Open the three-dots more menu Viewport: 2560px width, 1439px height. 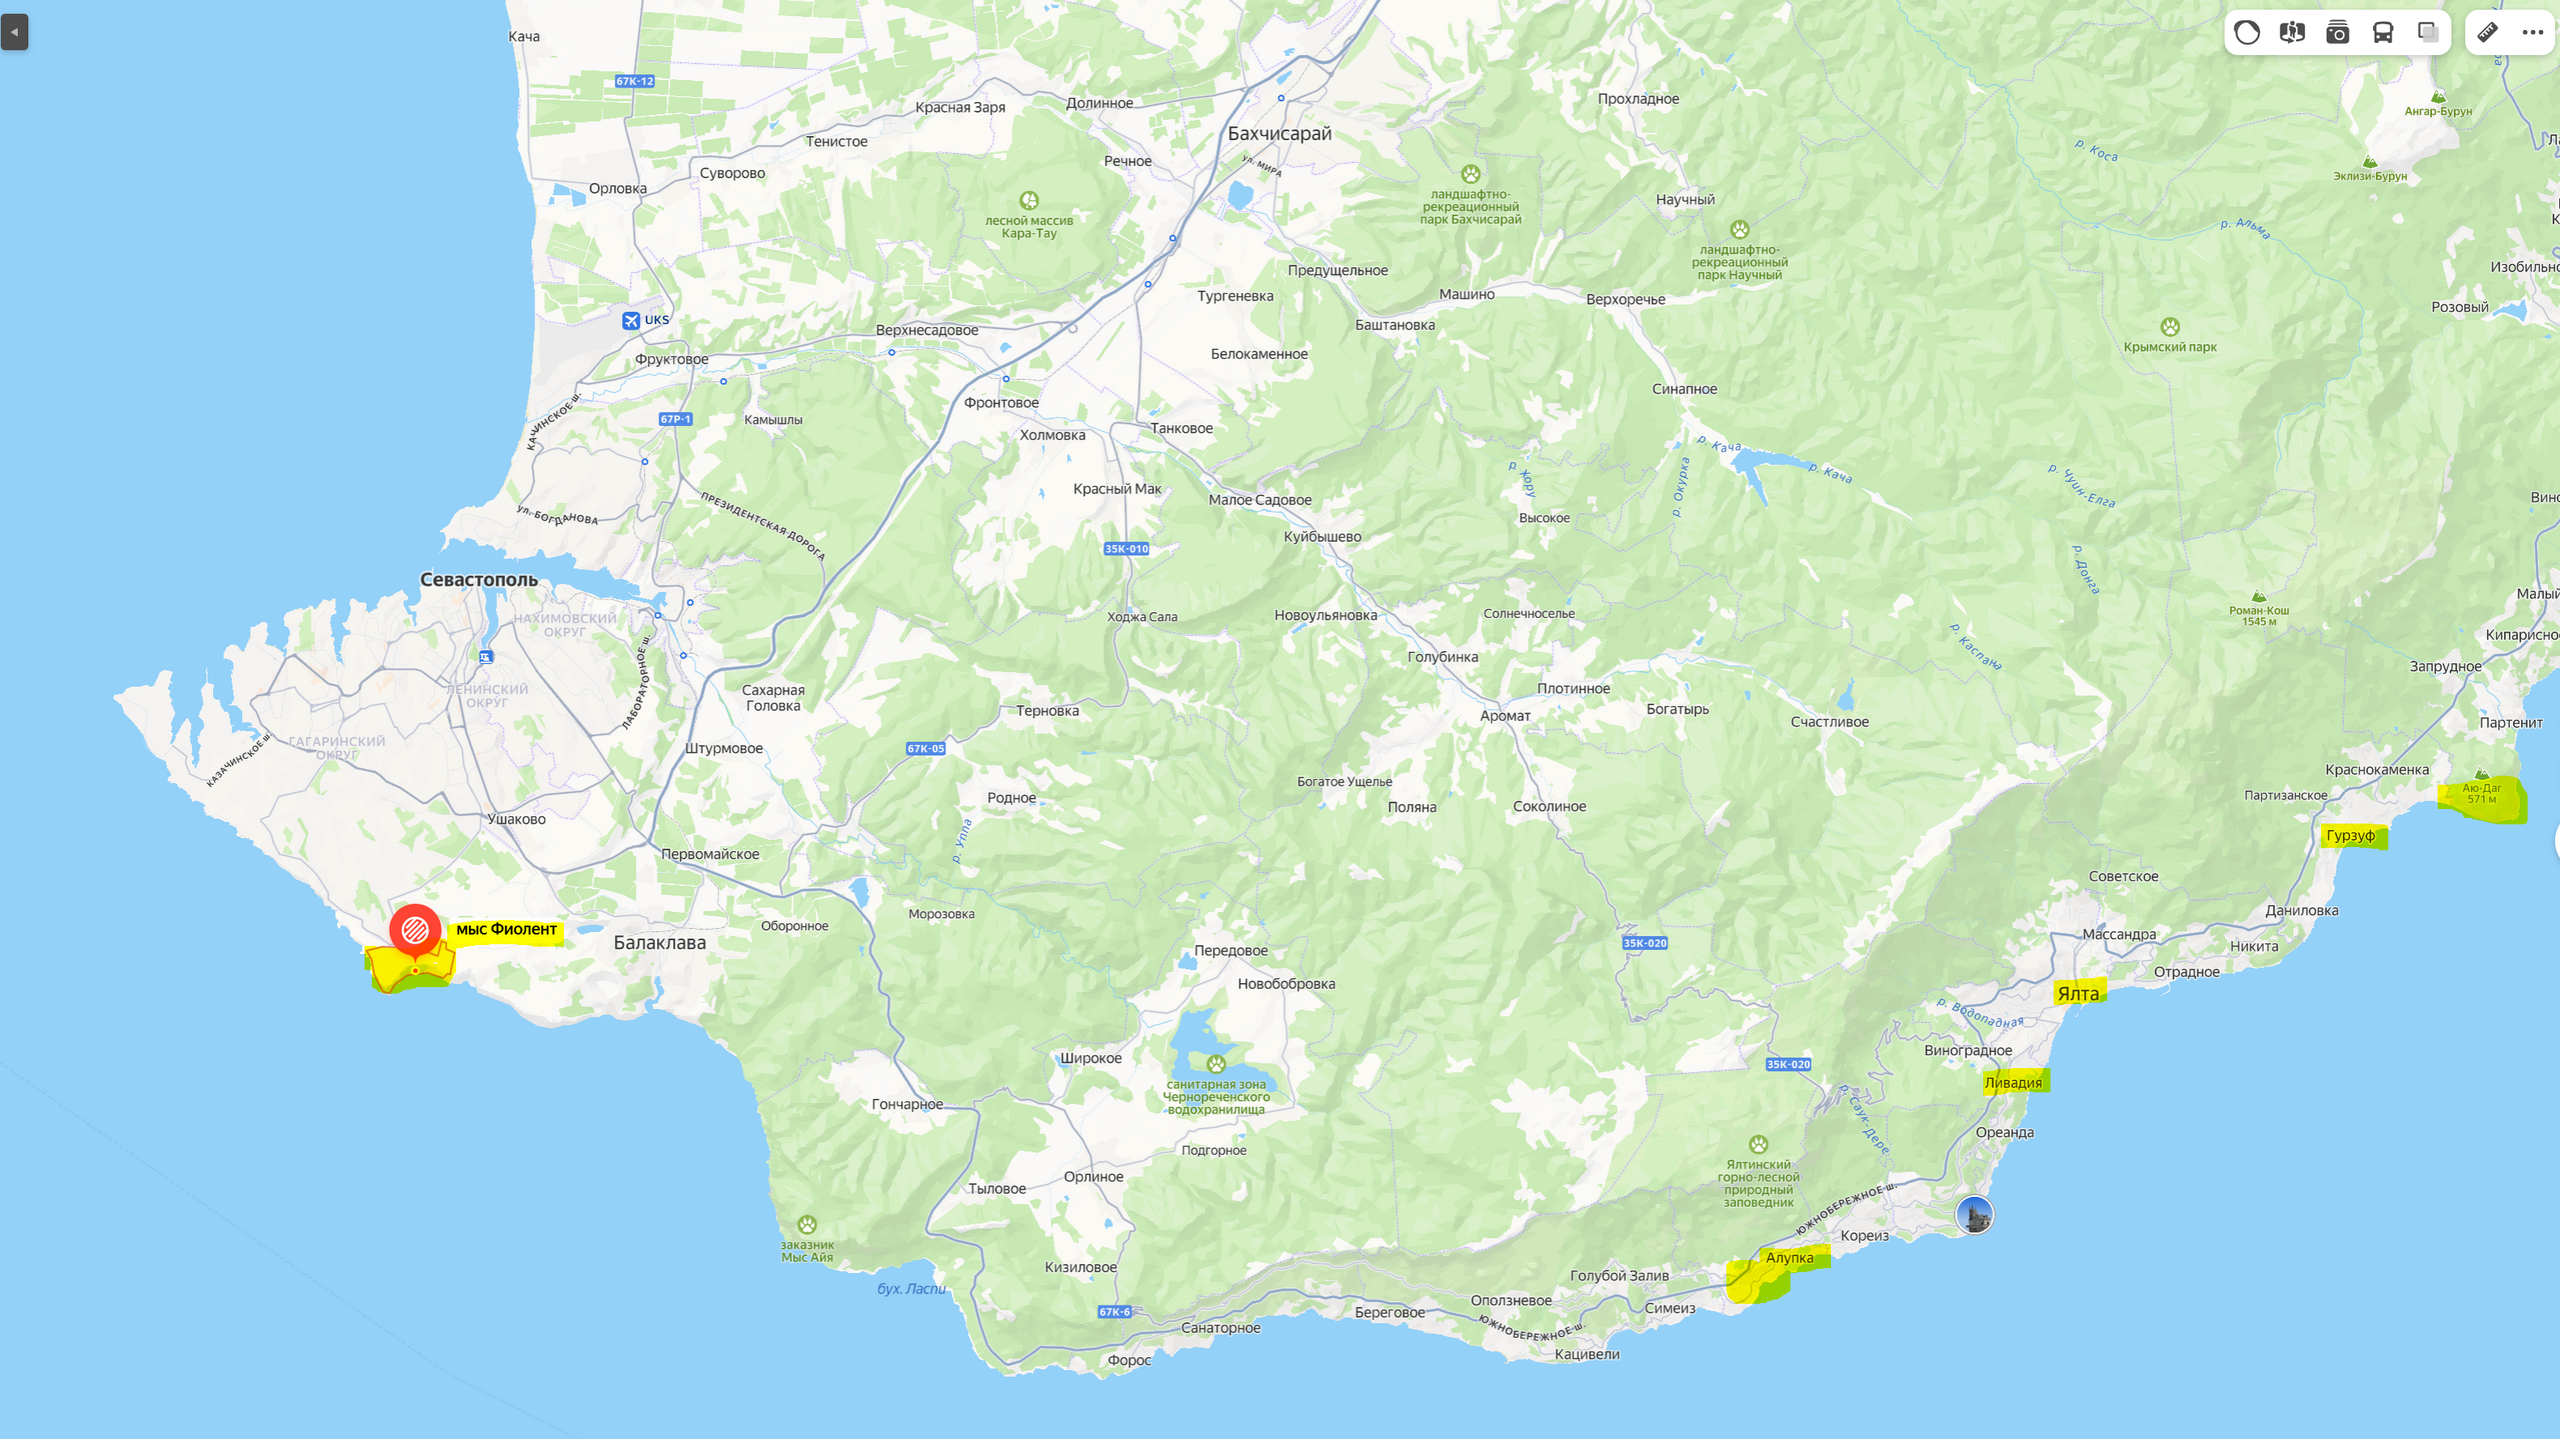(x=2533, y=32)
